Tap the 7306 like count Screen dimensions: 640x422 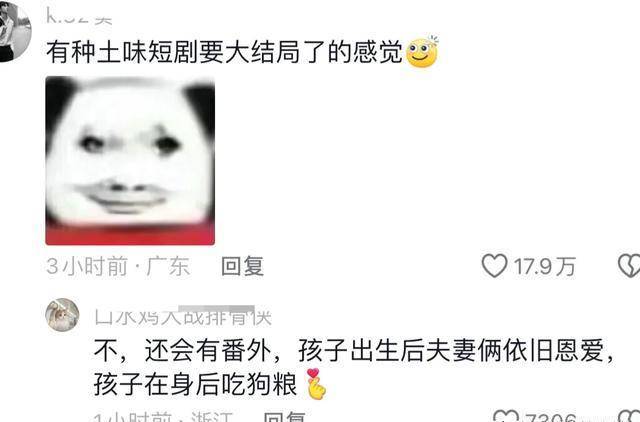(550, 417)
